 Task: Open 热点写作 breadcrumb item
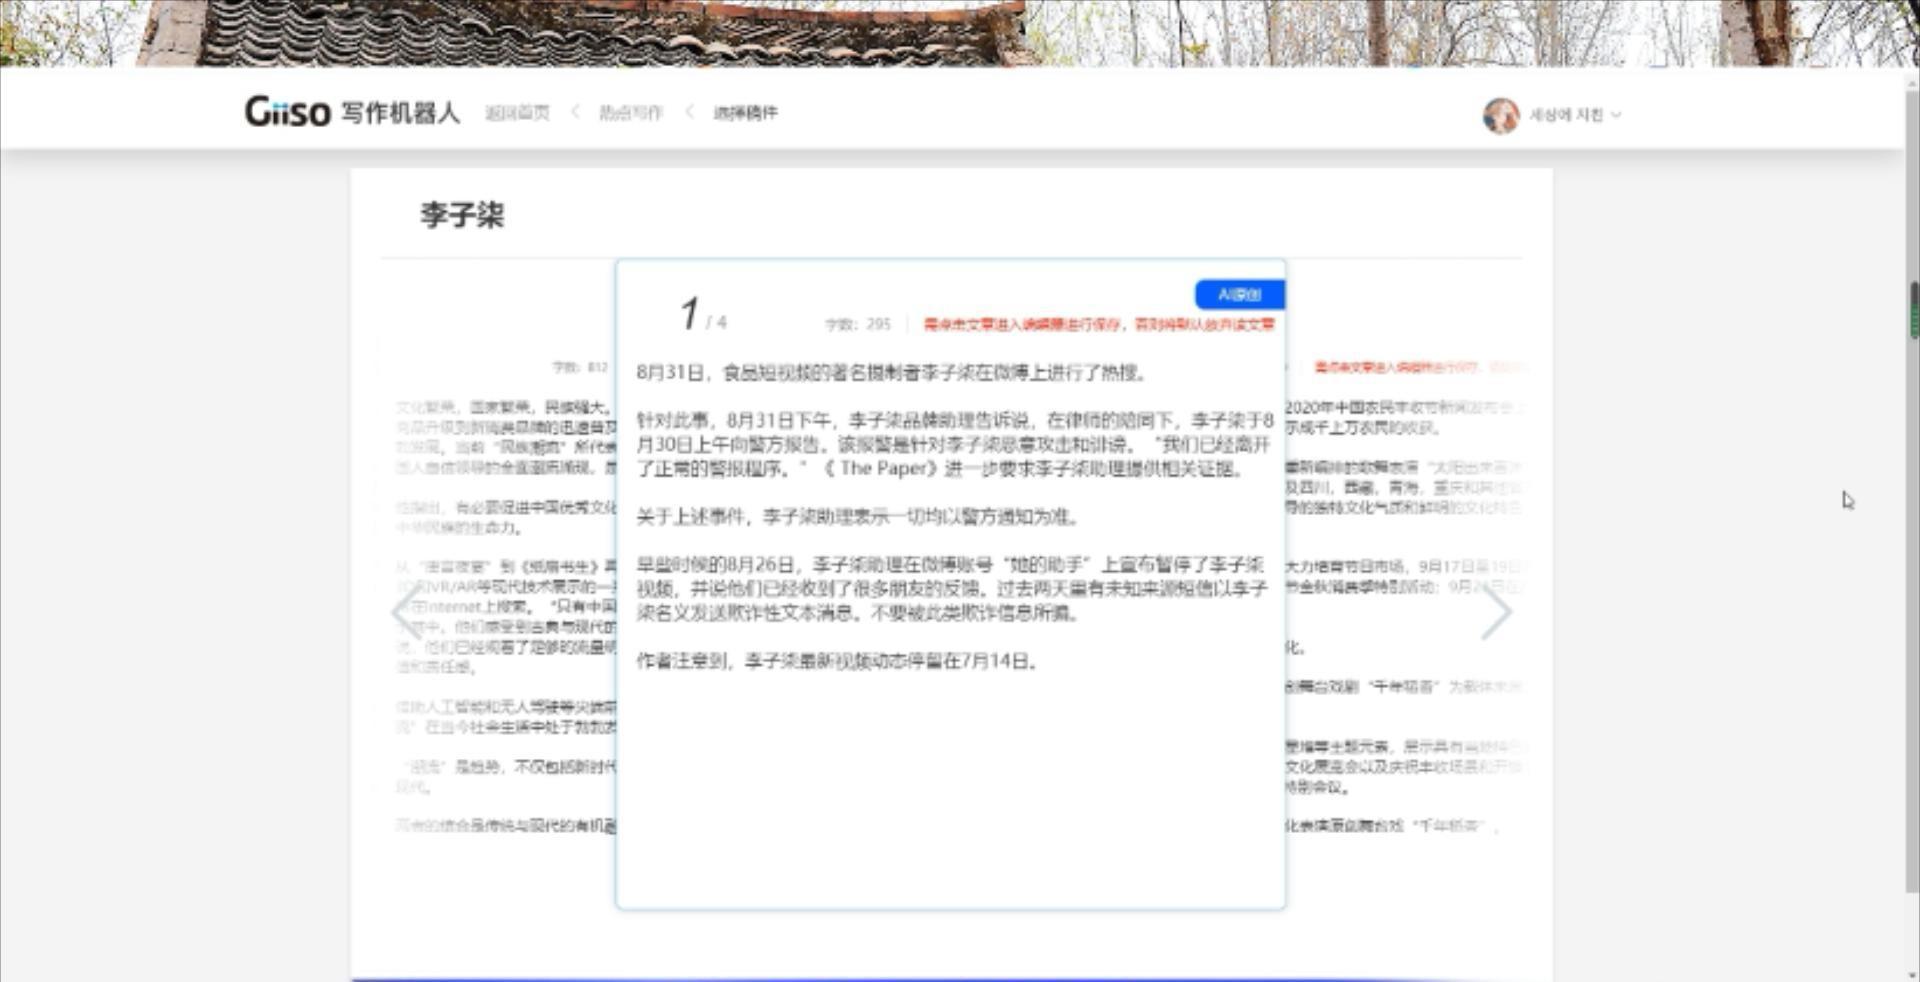[x=631, y=113]
